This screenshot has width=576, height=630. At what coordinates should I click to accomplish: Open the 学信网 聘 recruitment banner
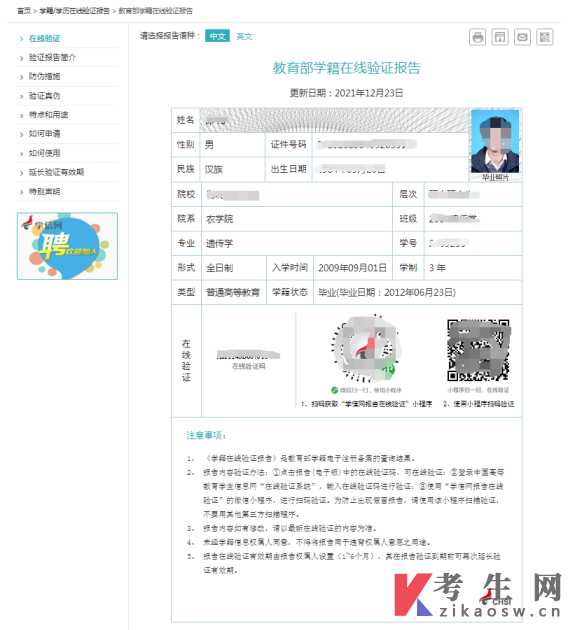tap(67, 246)
